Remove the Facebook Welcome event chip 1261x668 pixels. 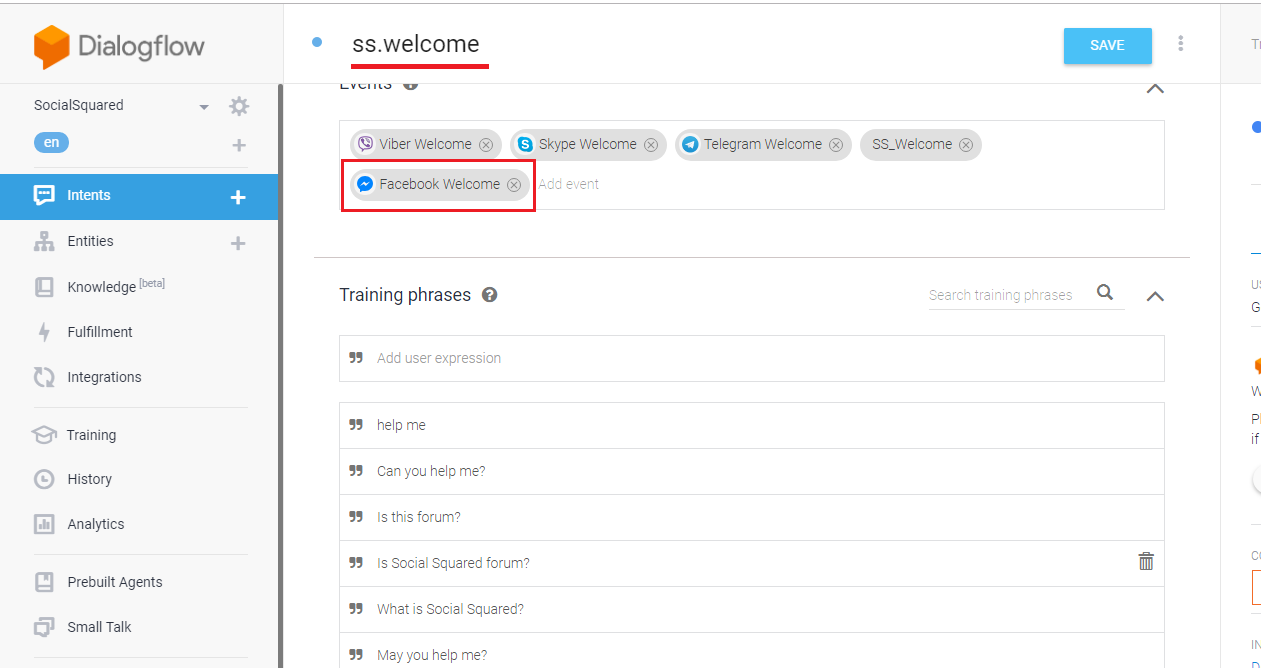point(514,185)
